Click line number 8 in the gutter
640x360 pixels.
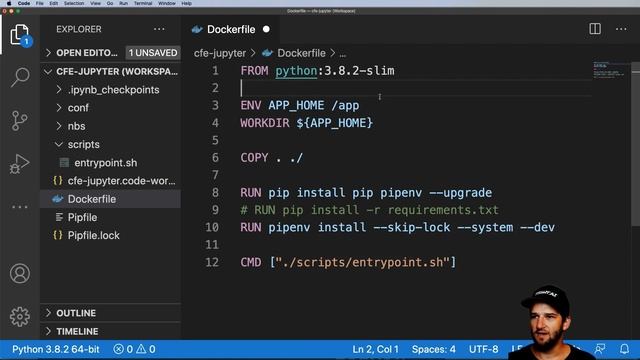[215, 193]
